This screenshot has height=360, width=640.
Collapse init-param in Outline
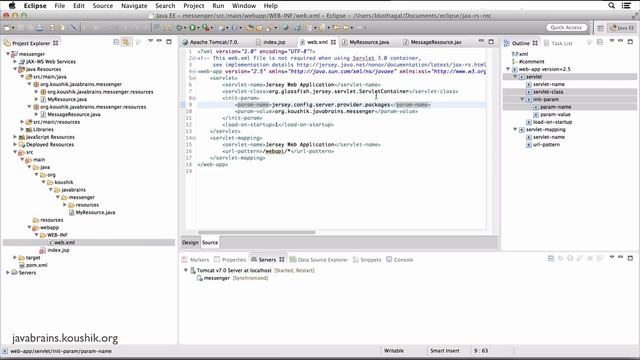tap(522, 99)
